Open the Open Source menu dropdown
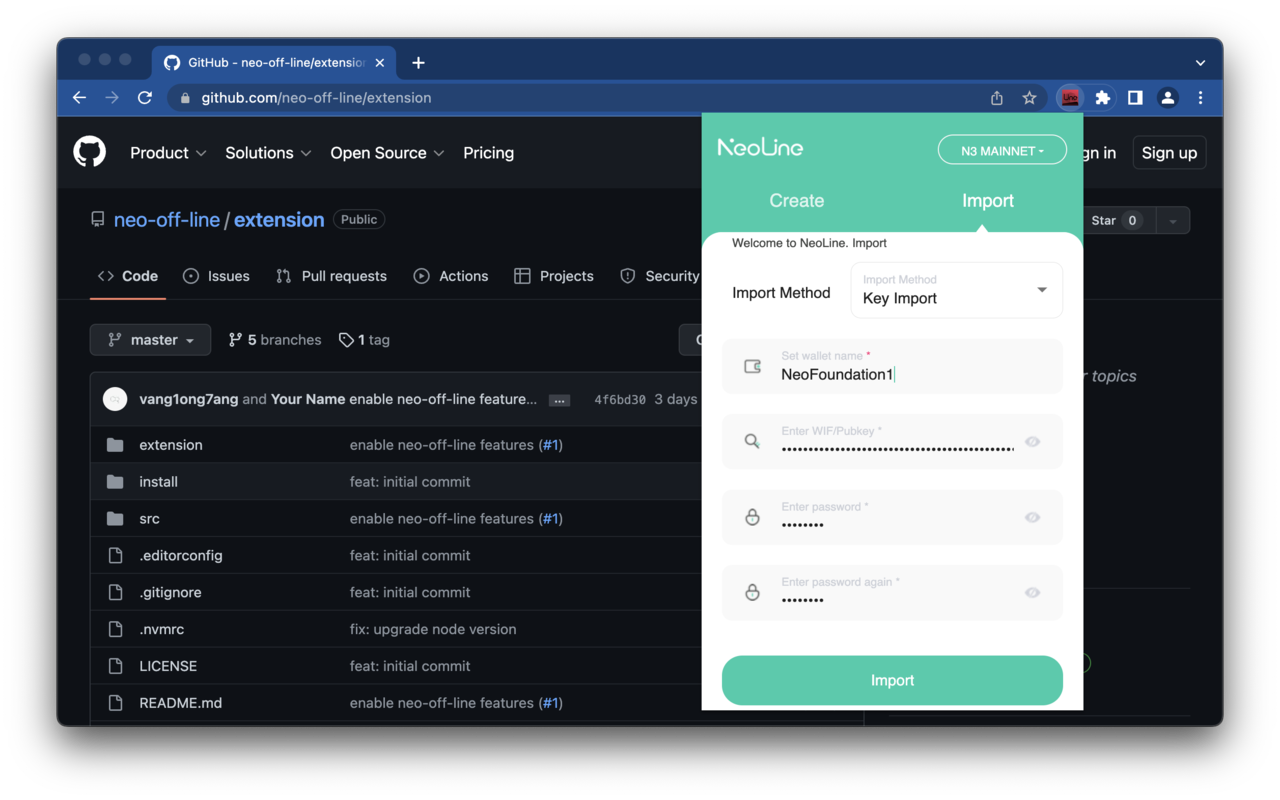1280x800 pixels. pyautogui.click(x=388, y=153)
